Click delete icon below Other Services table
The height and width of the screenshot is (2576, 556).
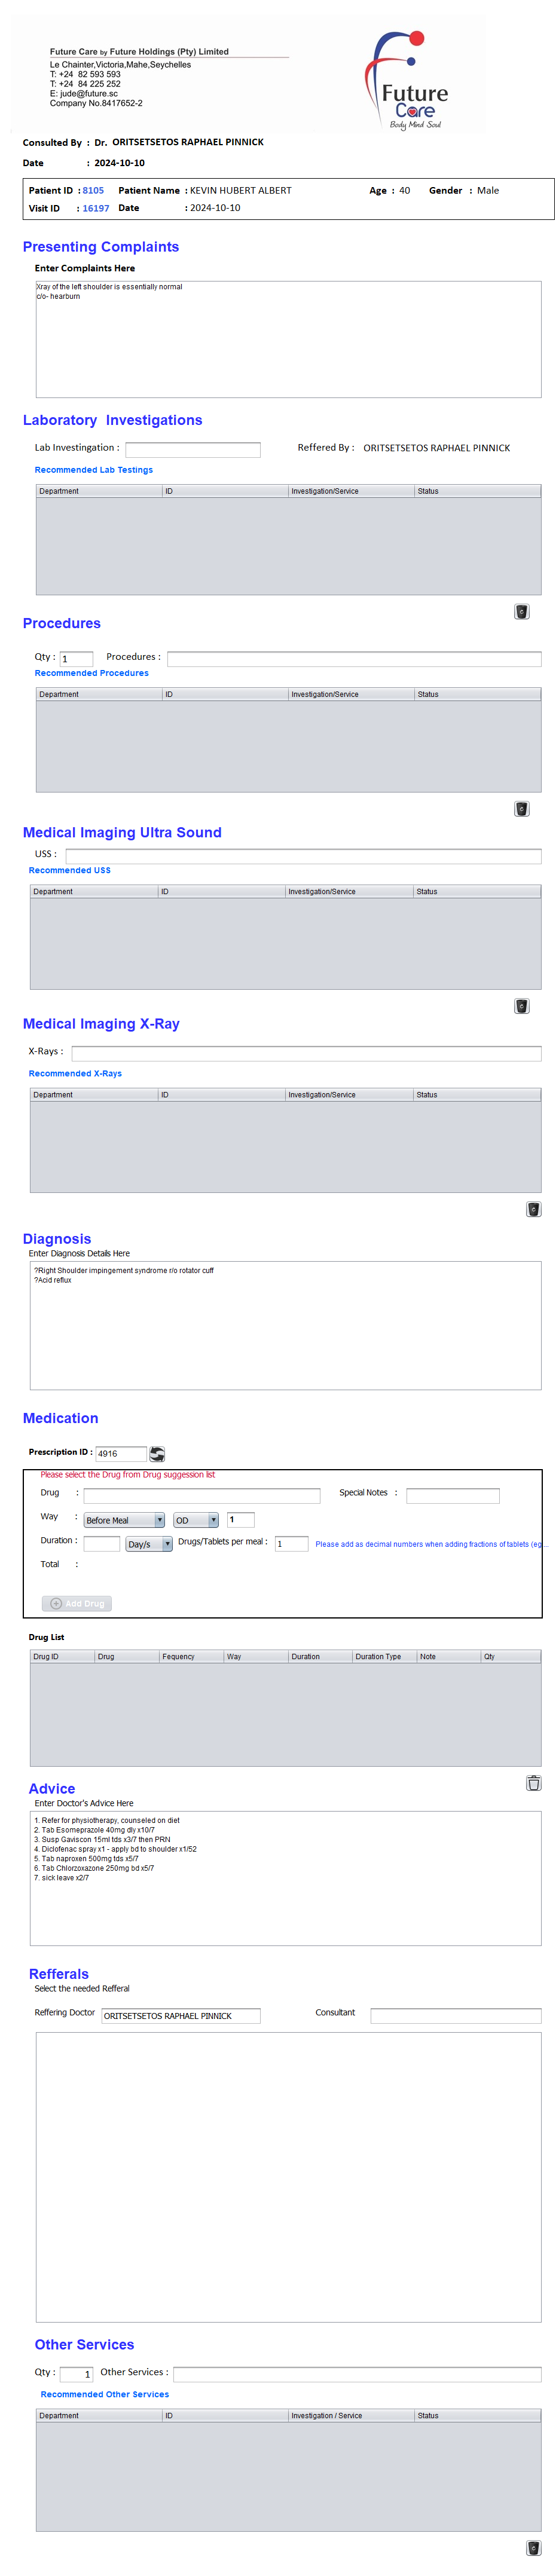click(533, 2547)
